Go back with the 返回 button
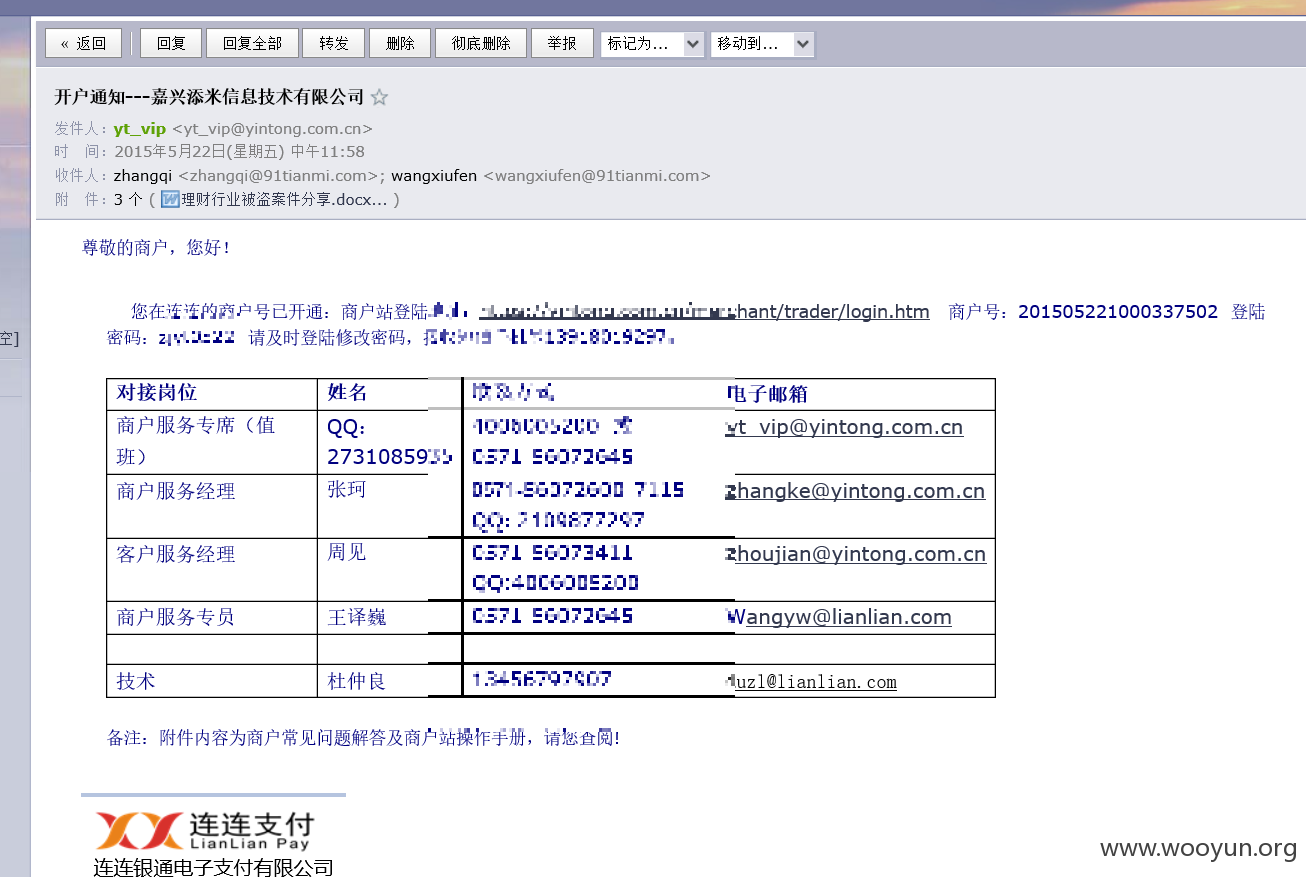 [84, 43]
